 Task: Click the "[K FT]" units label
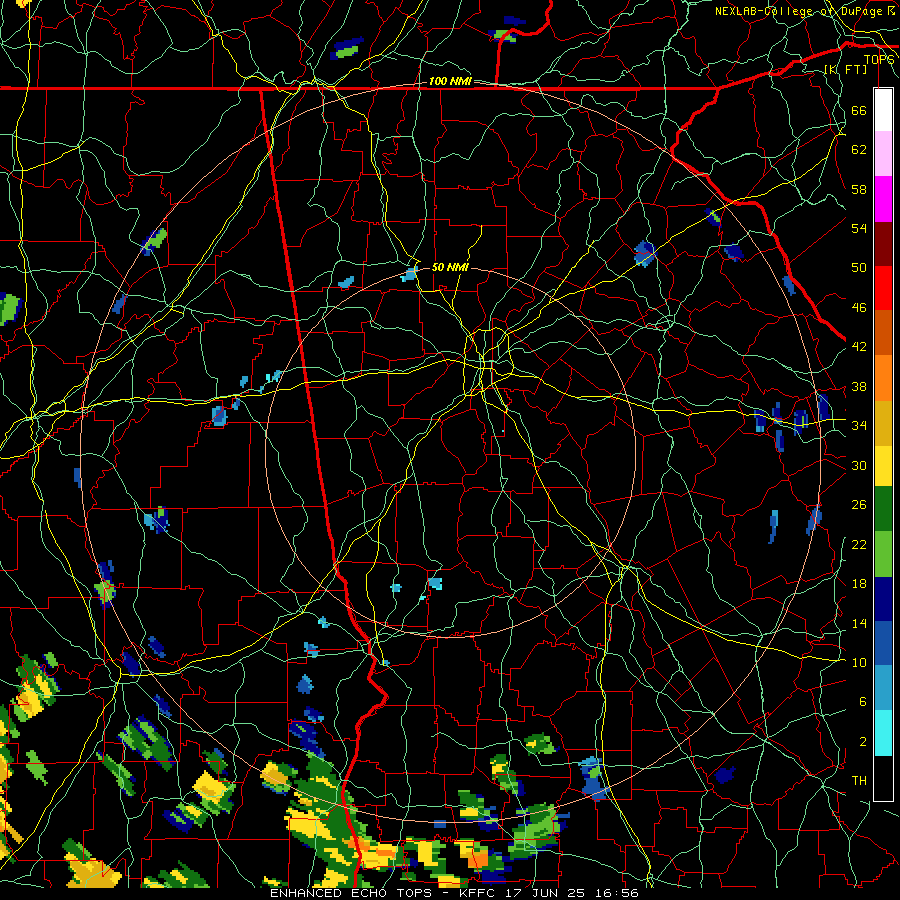(x=845, y=69)
